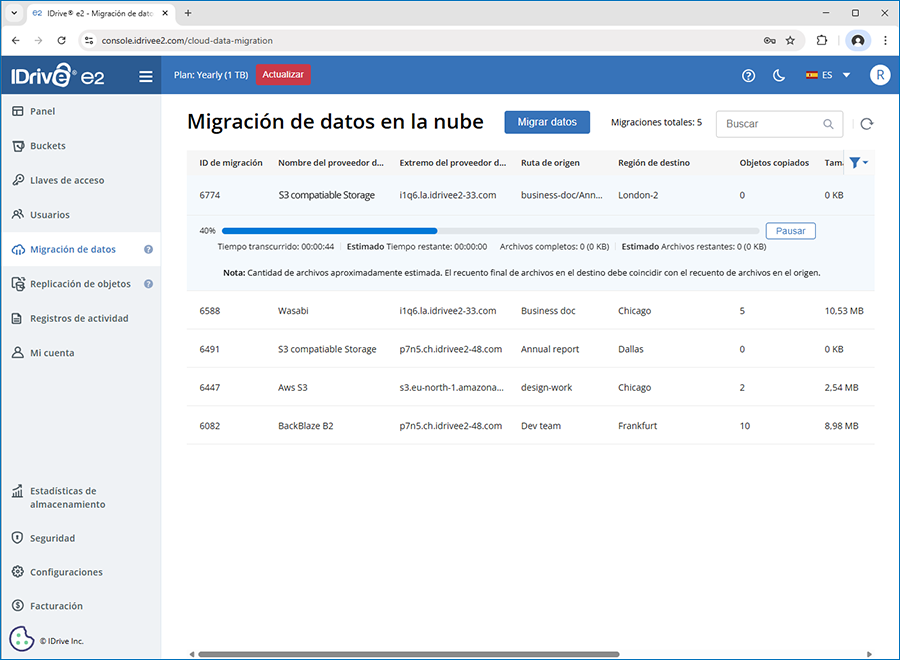Image resolution: width=900 pixels, height=660 pixels.
Task: Open the filter dropdown in table header
Action: tap(858, 163)
